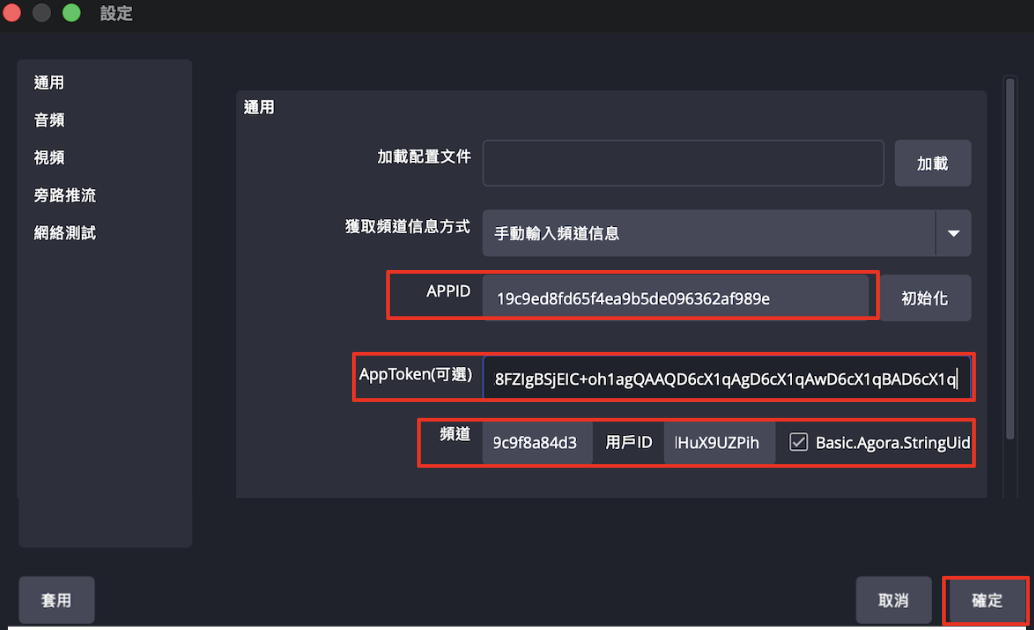This screenshot has height=630, width=1034.
Task: Click the 初始化 button
Action: click(x=925, y=298)
